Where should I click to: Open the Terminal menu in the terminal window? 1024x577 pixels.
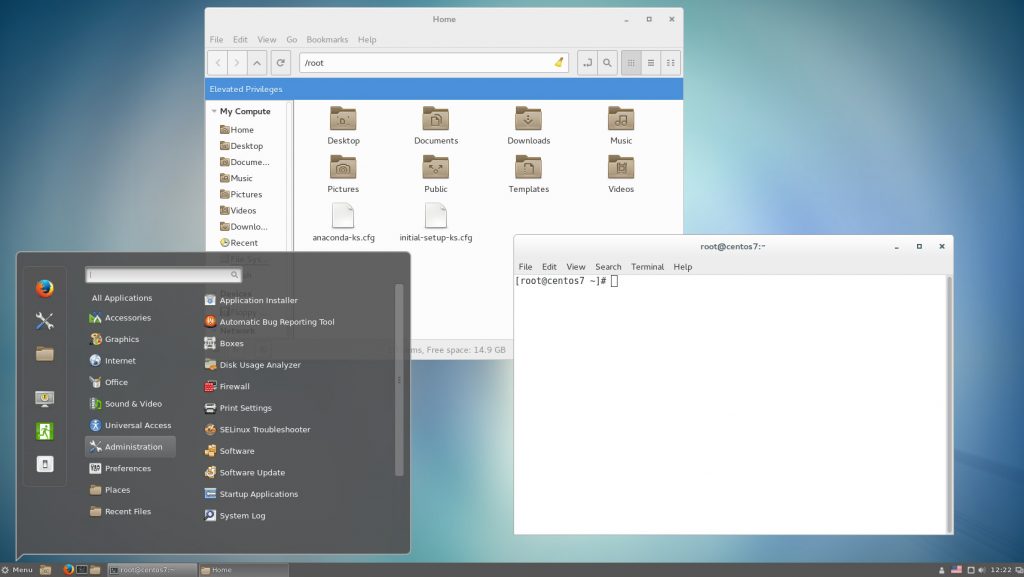click(x=647, y=266)
